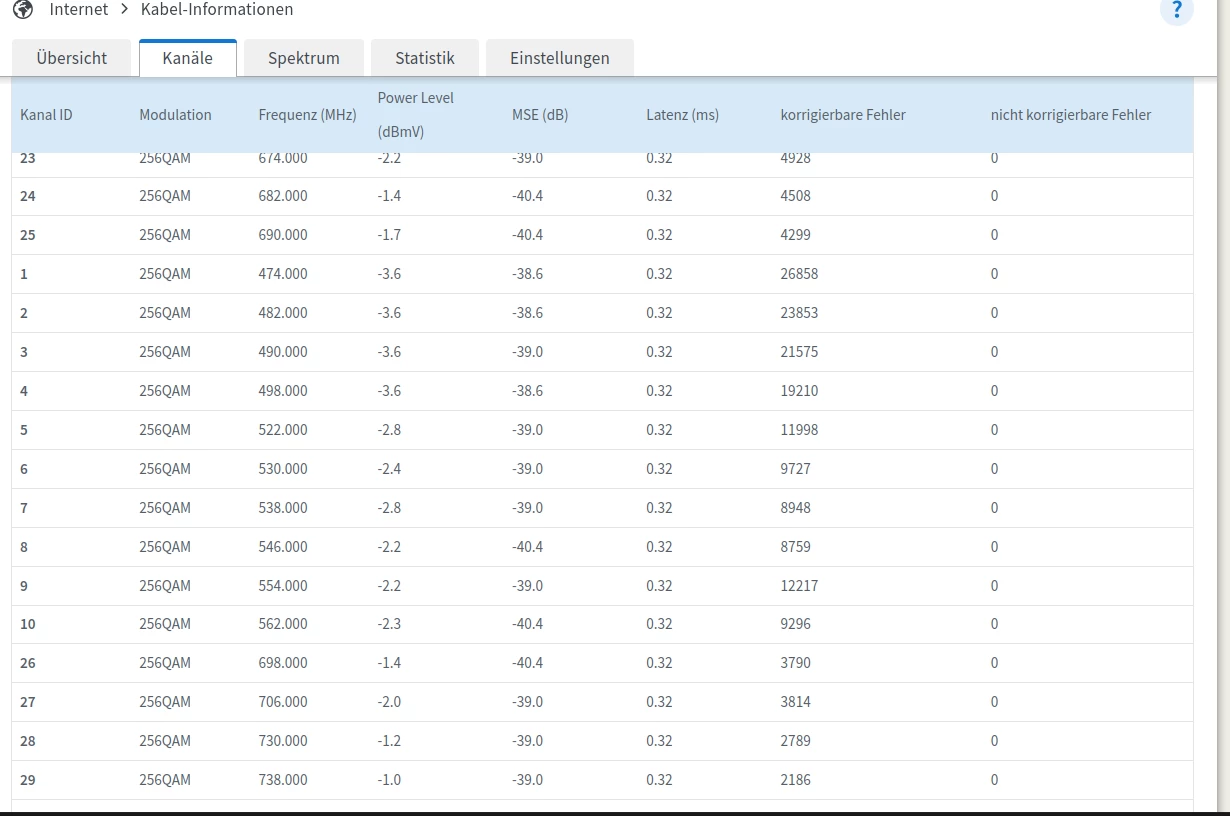The width and height of the screenshot is (1230, 816).
Task: Click power level -1.2 in channel 28 row
Action: coord(389,741)
